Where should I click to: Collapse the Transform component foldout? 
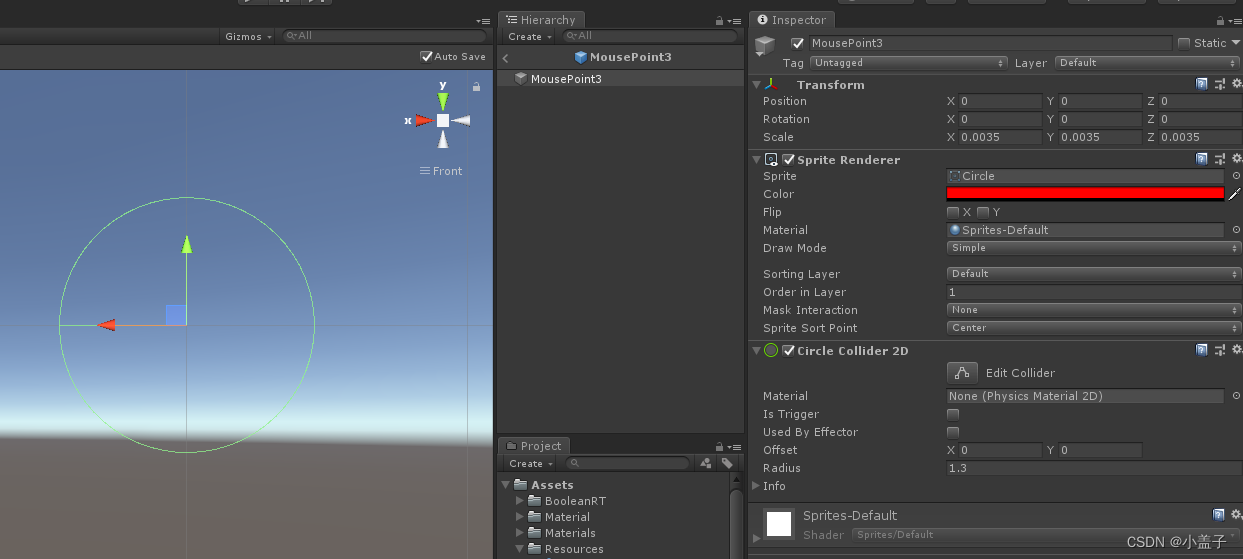(x=756, y=85)
